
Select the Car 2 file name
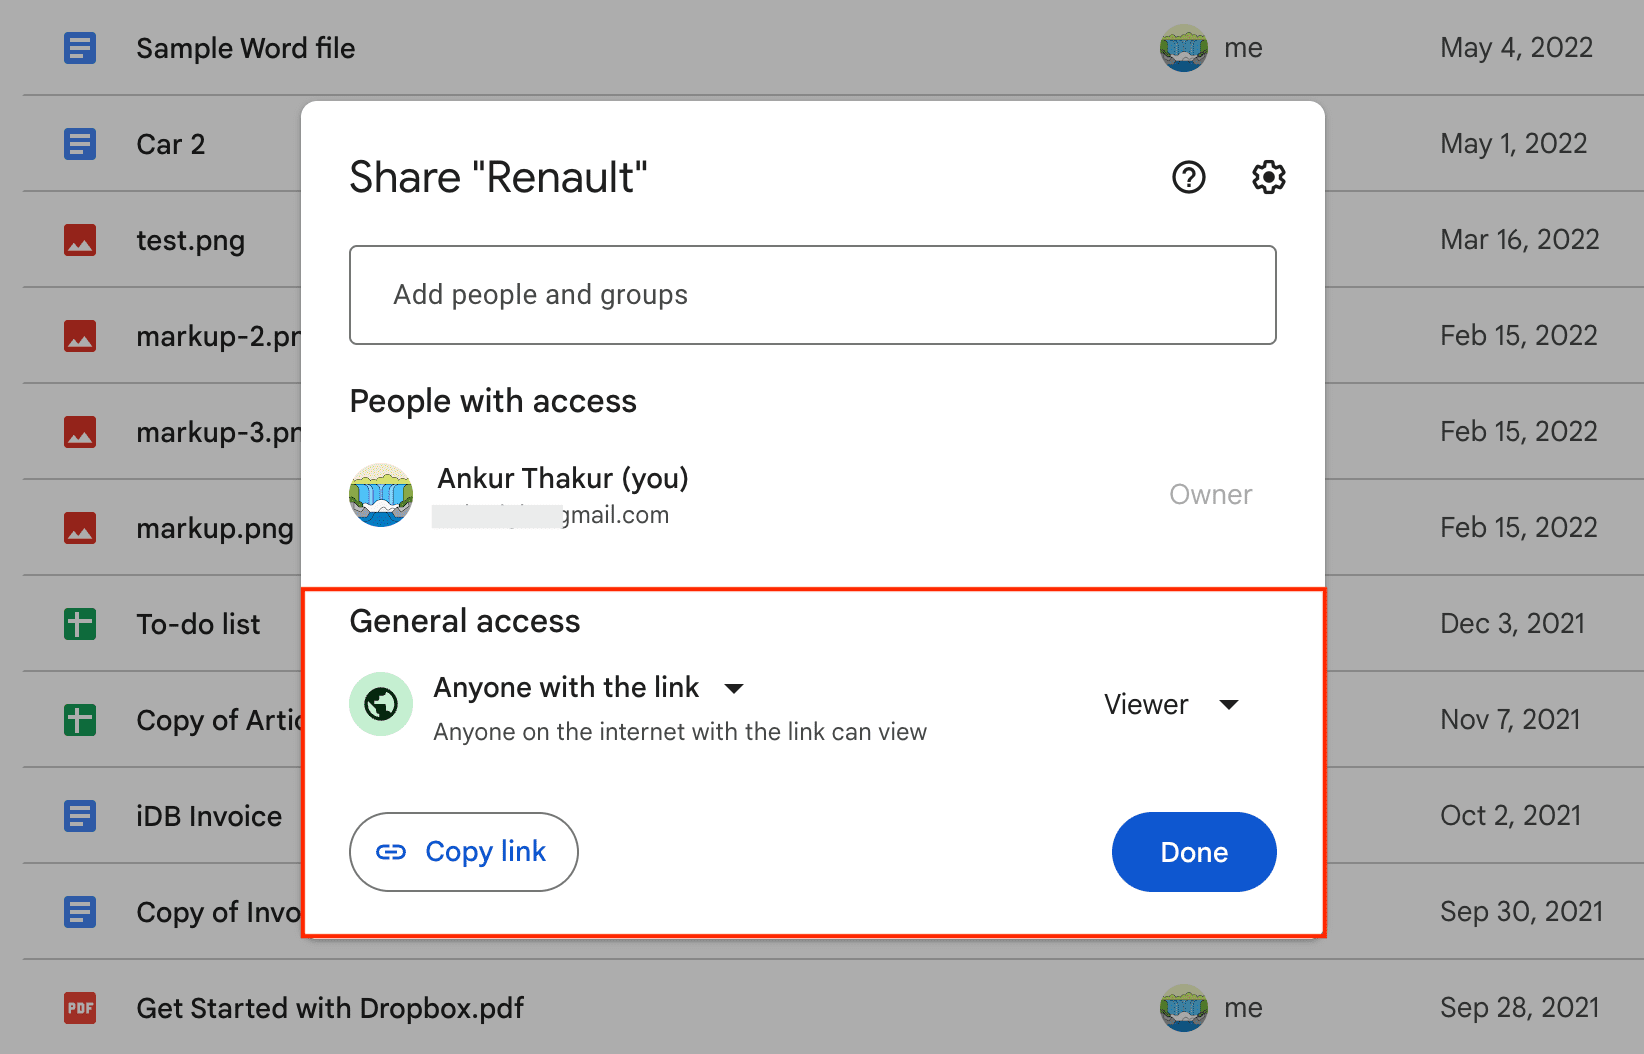[x=171, y=144]
